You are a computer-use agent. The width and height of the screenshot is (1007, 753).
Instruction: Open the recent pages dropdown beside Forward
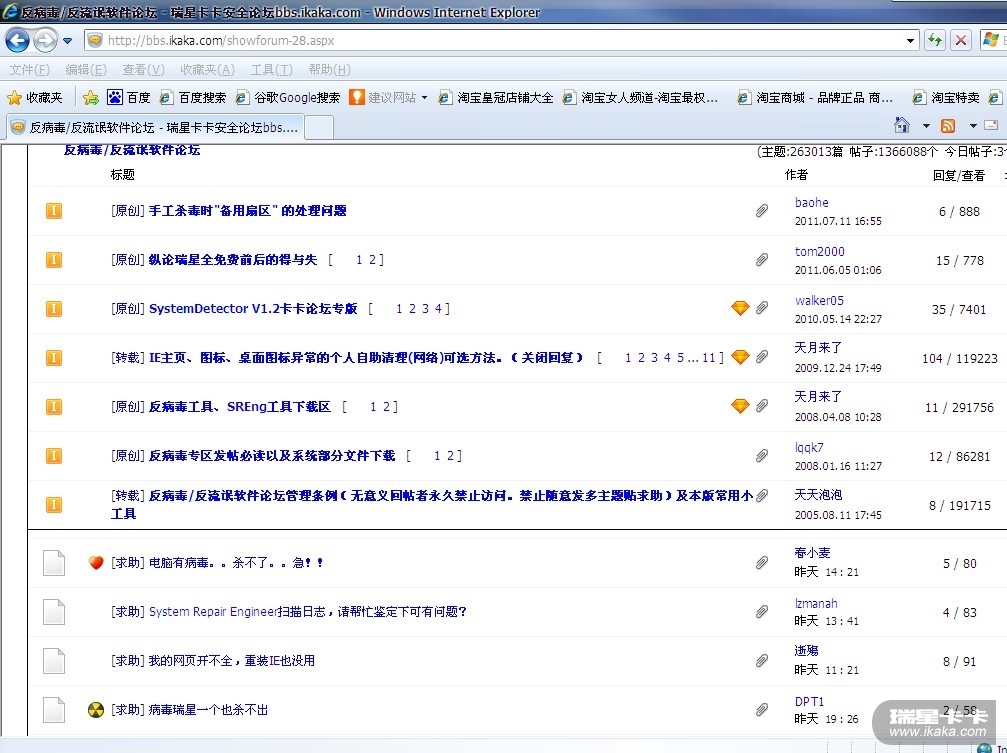click(x=67, y=40)
